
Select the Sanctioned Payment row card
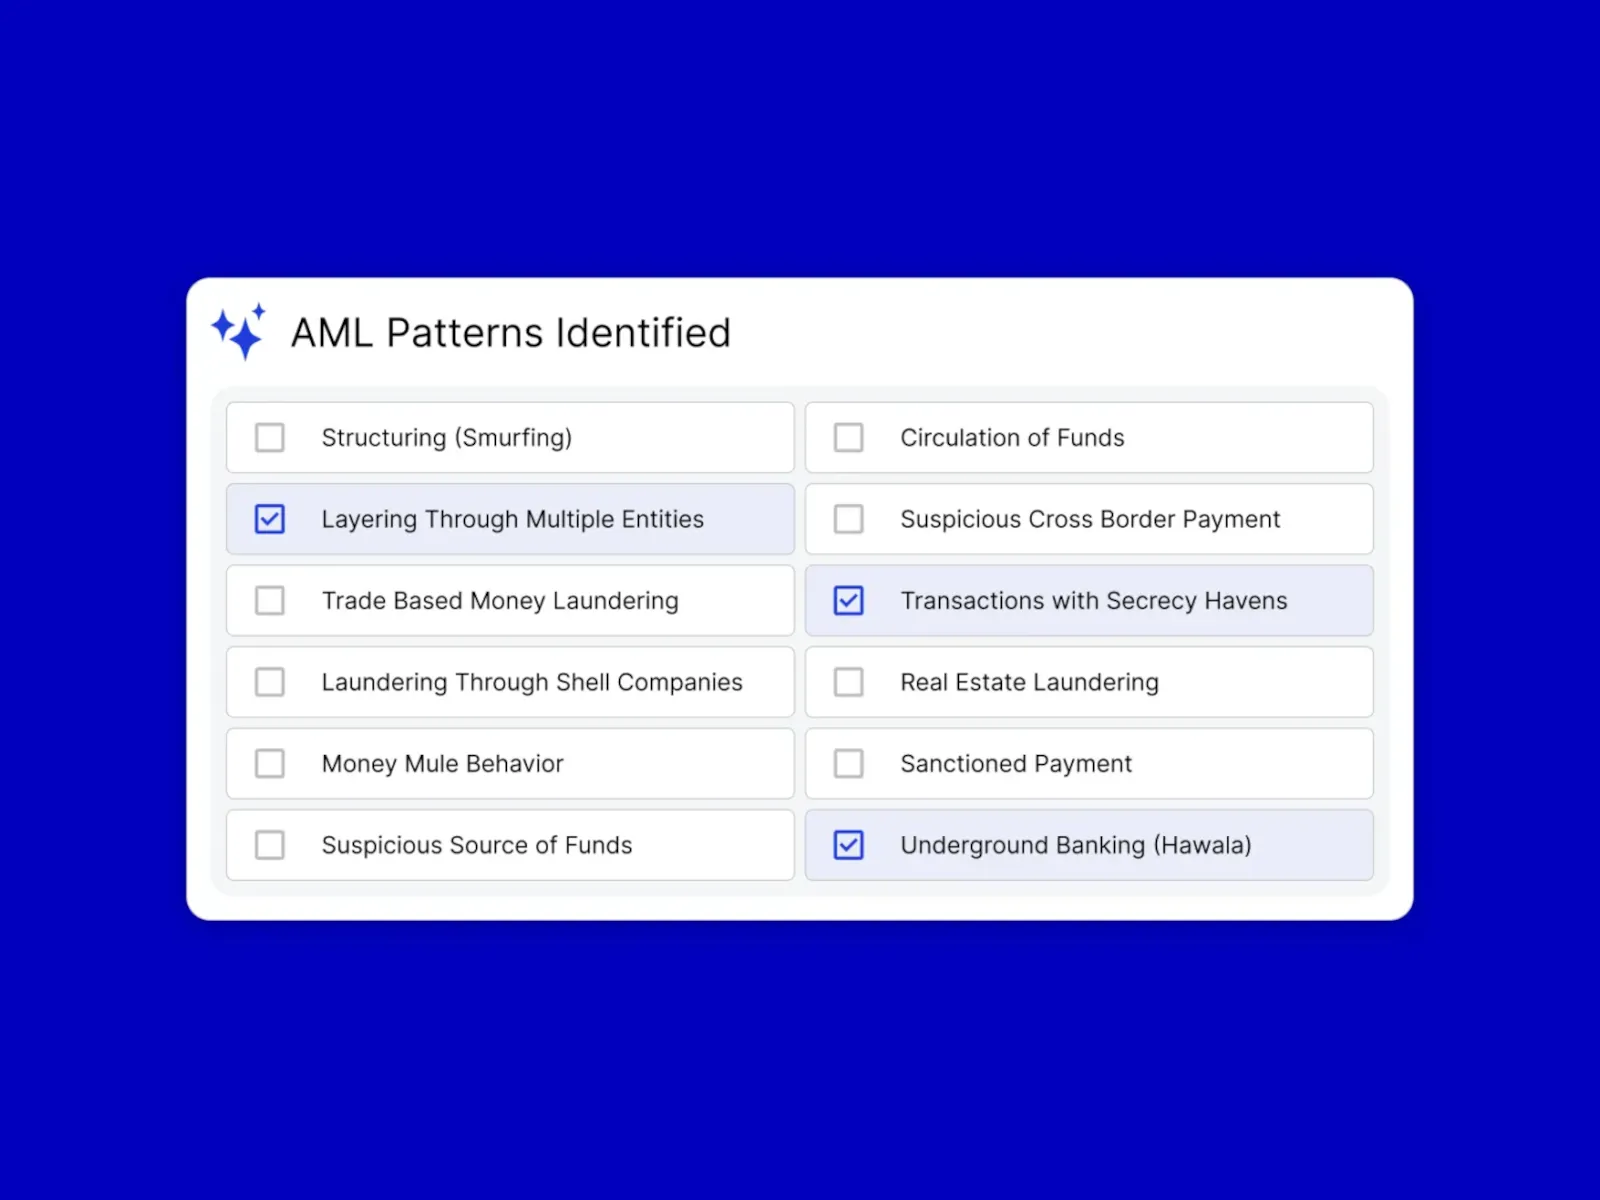click(1089, 763)
